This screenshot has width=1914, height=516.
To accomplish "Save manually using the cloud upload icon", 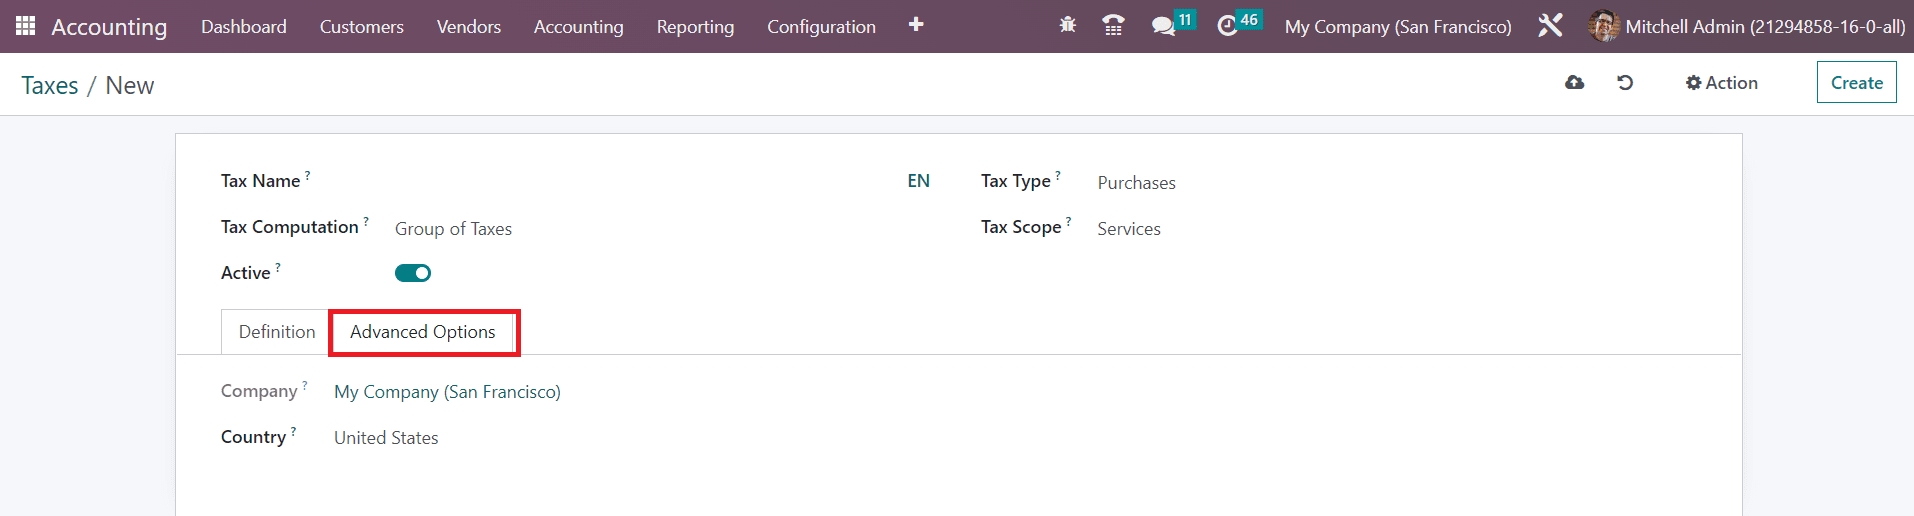I will [x=1574, y=83].
